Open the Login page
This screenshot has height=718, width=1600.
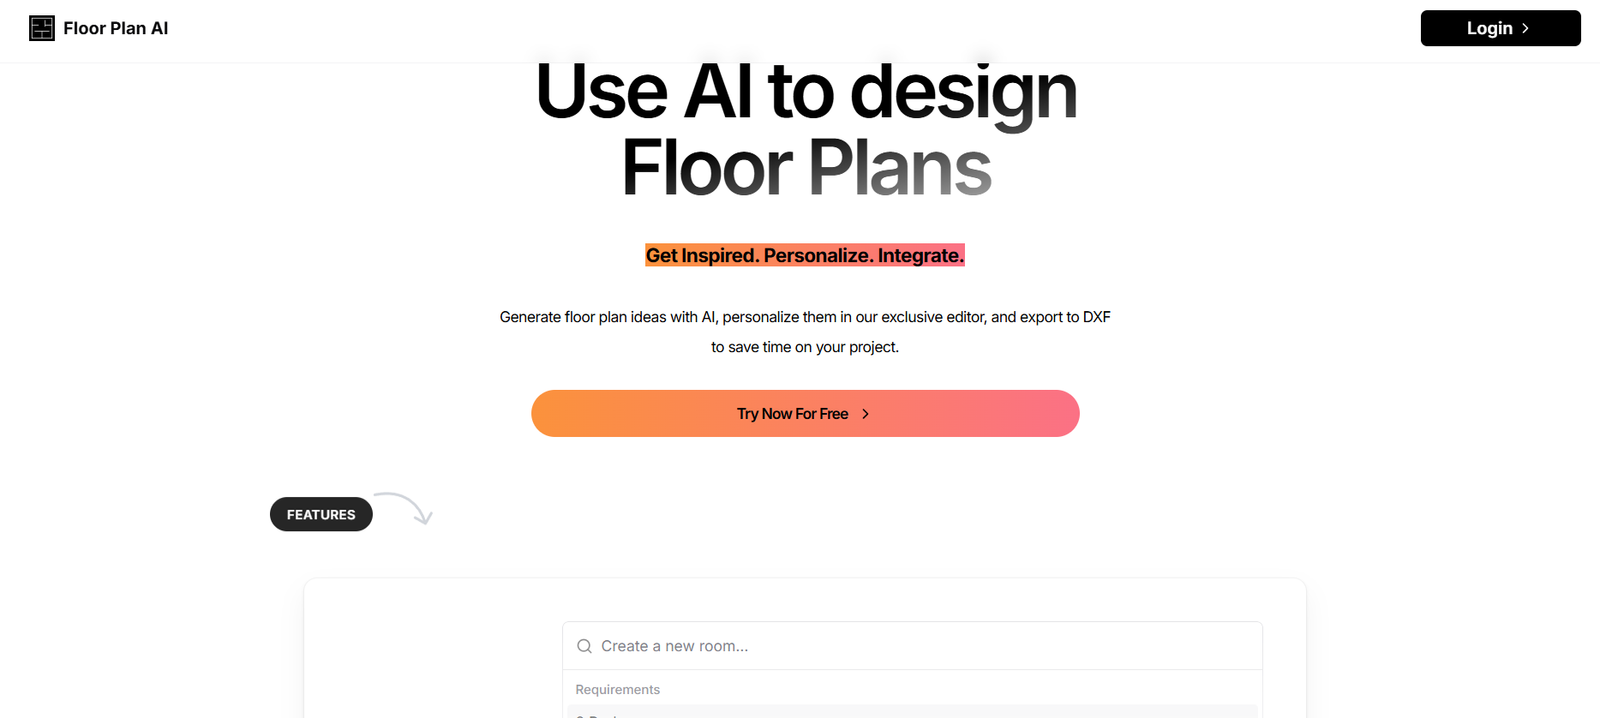coord(1499,28)
